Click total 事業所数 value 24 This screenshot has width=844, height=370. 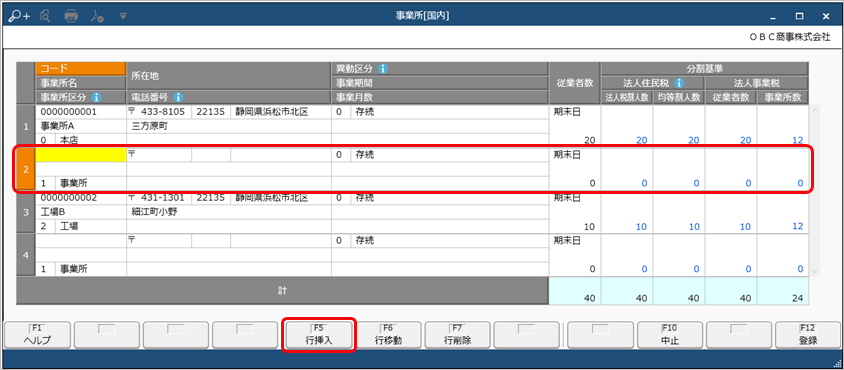[x=798, y=297]
